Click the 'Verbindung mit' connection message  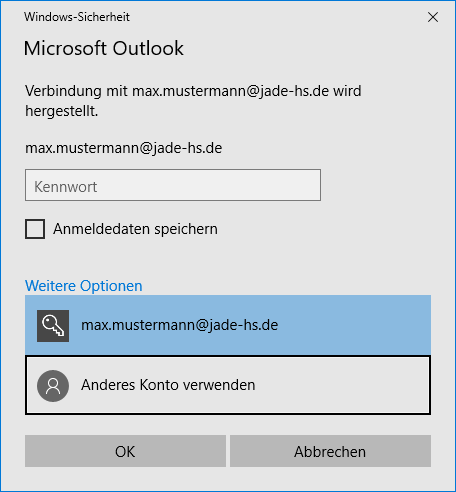(x=193, y=101)
